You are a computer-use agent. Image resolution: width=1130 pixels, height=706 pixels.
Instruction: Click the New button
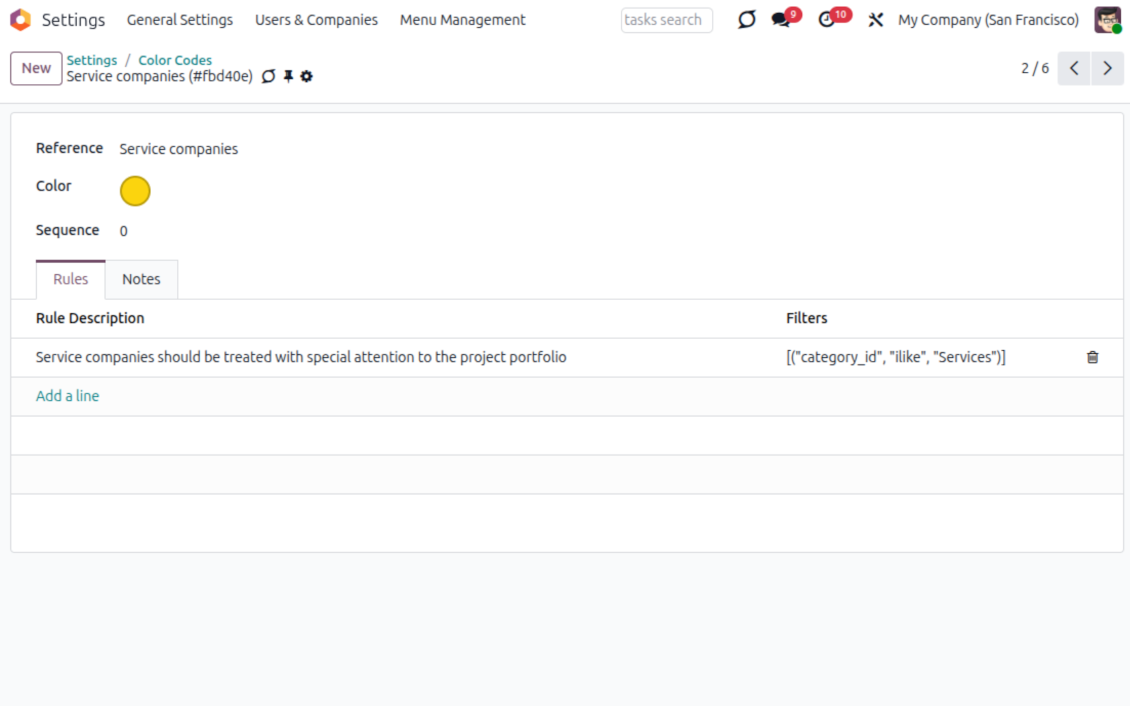36,68
